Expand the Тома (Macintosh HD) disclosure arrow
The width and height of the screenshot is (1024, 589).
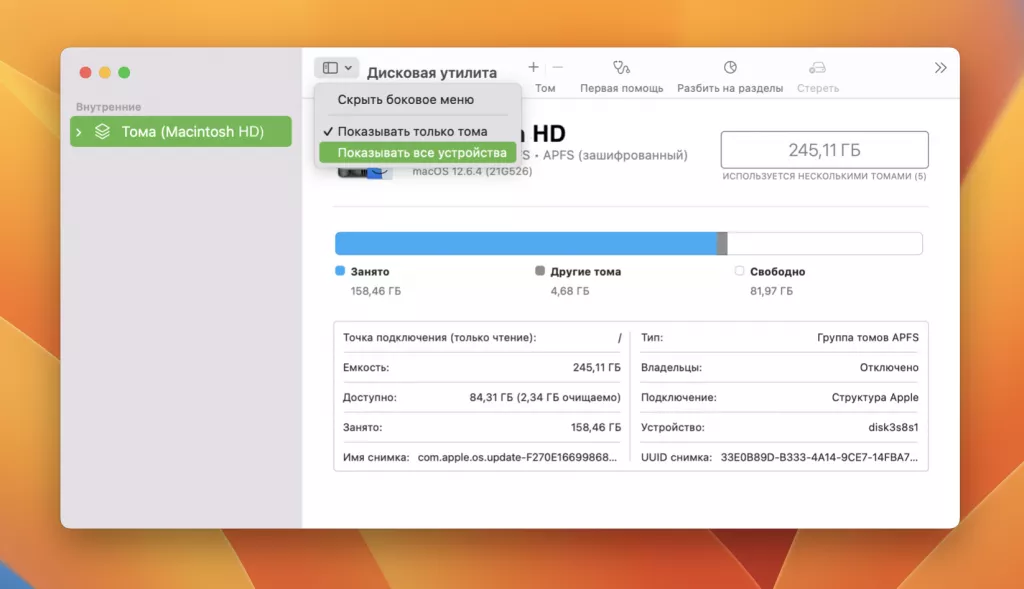click(x=78, y=131)
